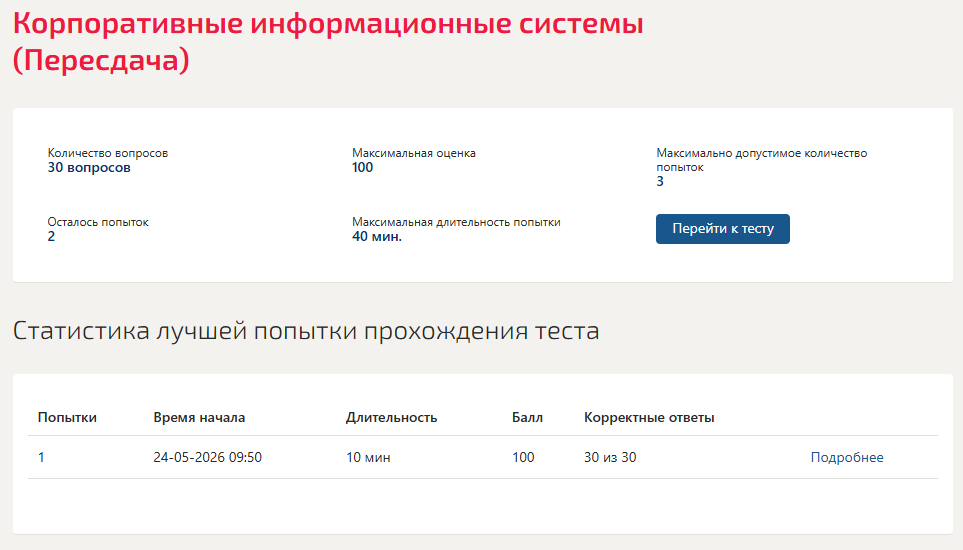This screenshot has width=963, height=550.
Task: Click the page title 'Корпоративные информационные системы'
Action: click(x=329, y=24)
